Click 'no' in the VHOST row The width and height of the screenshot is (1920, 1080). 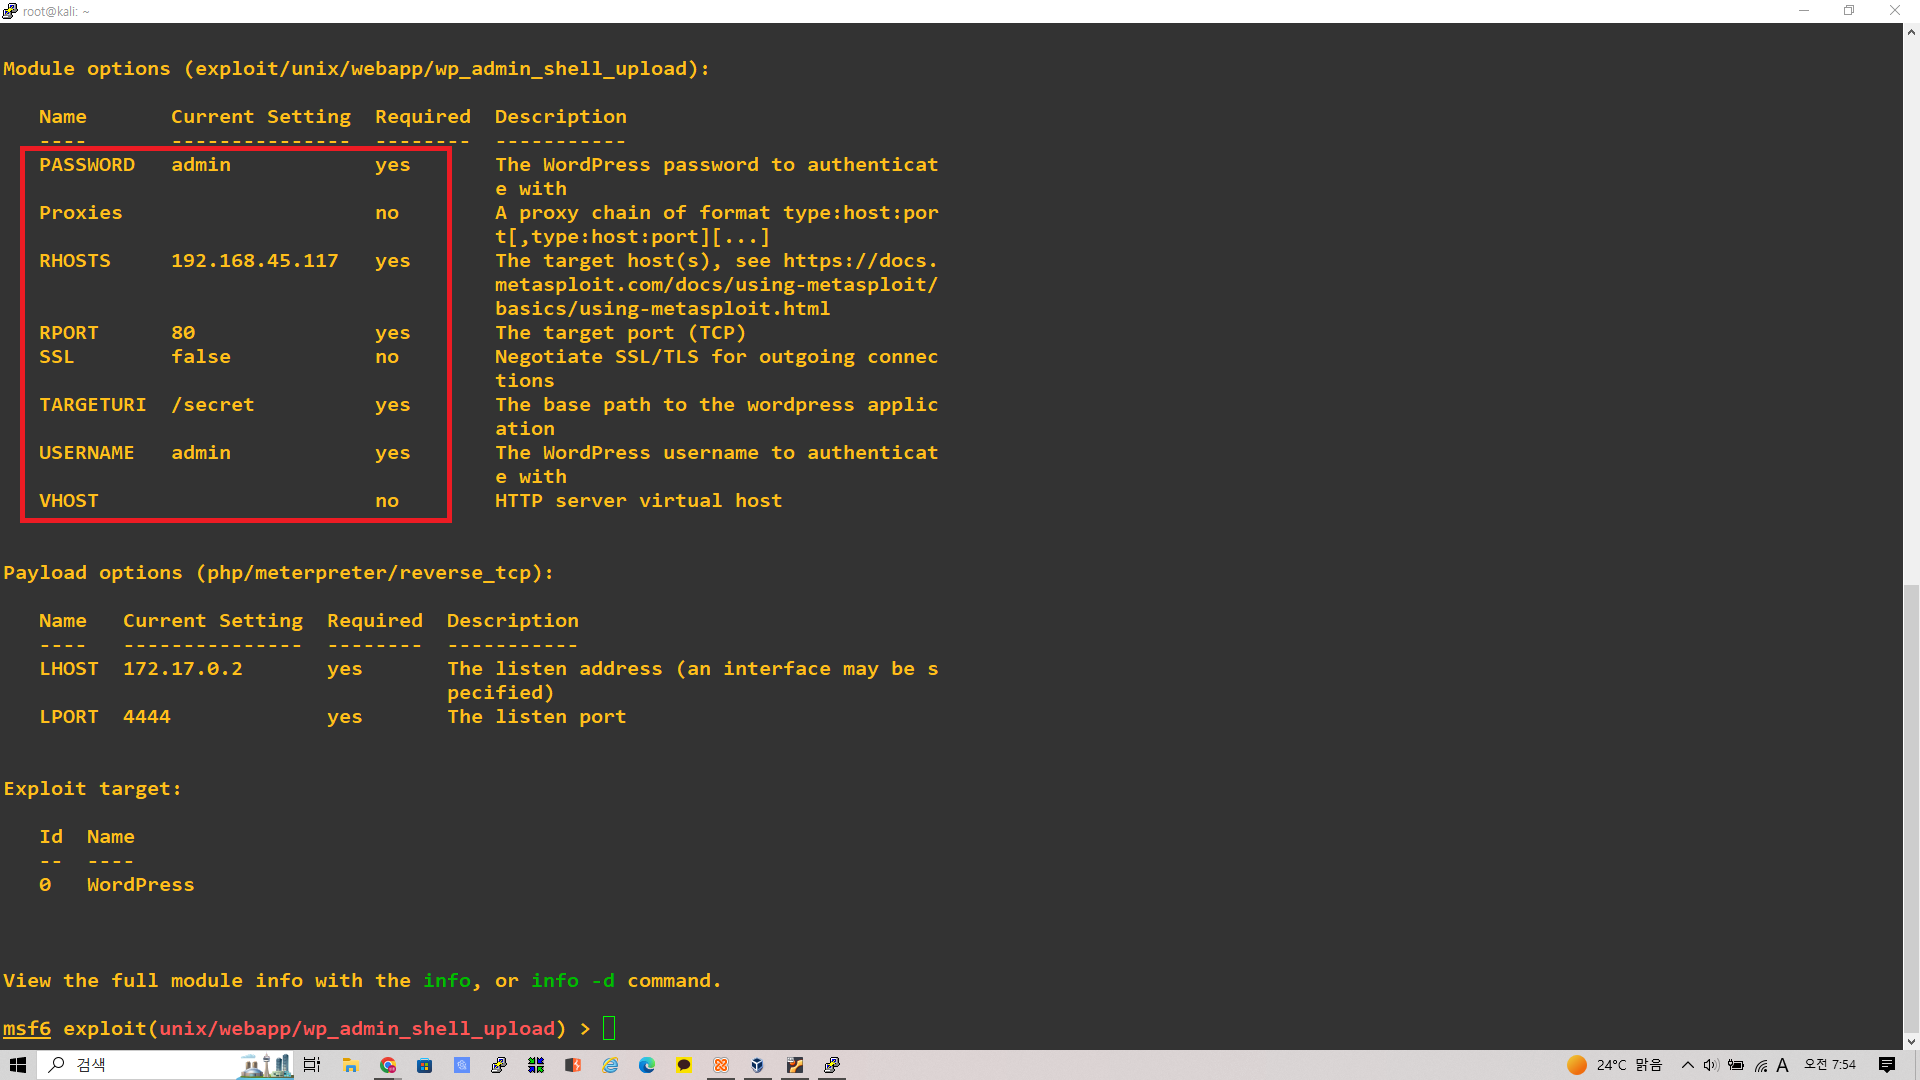387,501
